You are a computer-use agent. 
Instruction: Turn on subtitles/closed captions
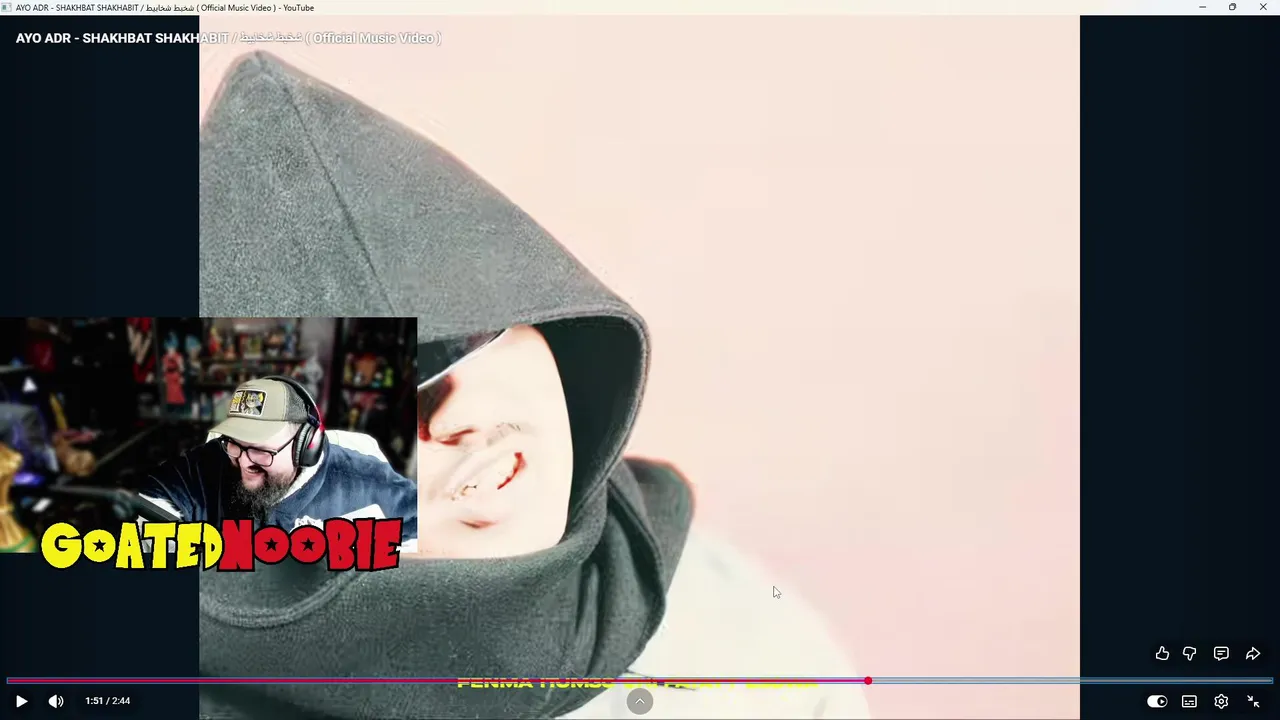point(1189,701)
